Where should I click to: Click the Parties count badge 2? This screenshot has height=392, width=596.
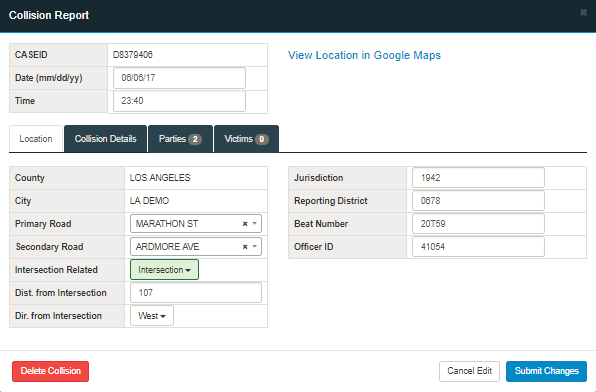pos(195,139)
